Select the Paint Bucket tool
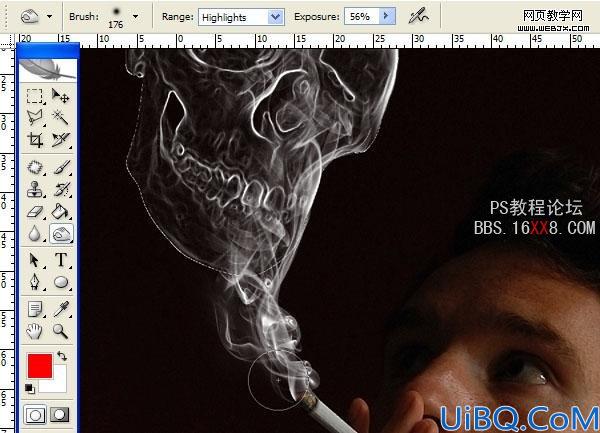 pos(60,212)
